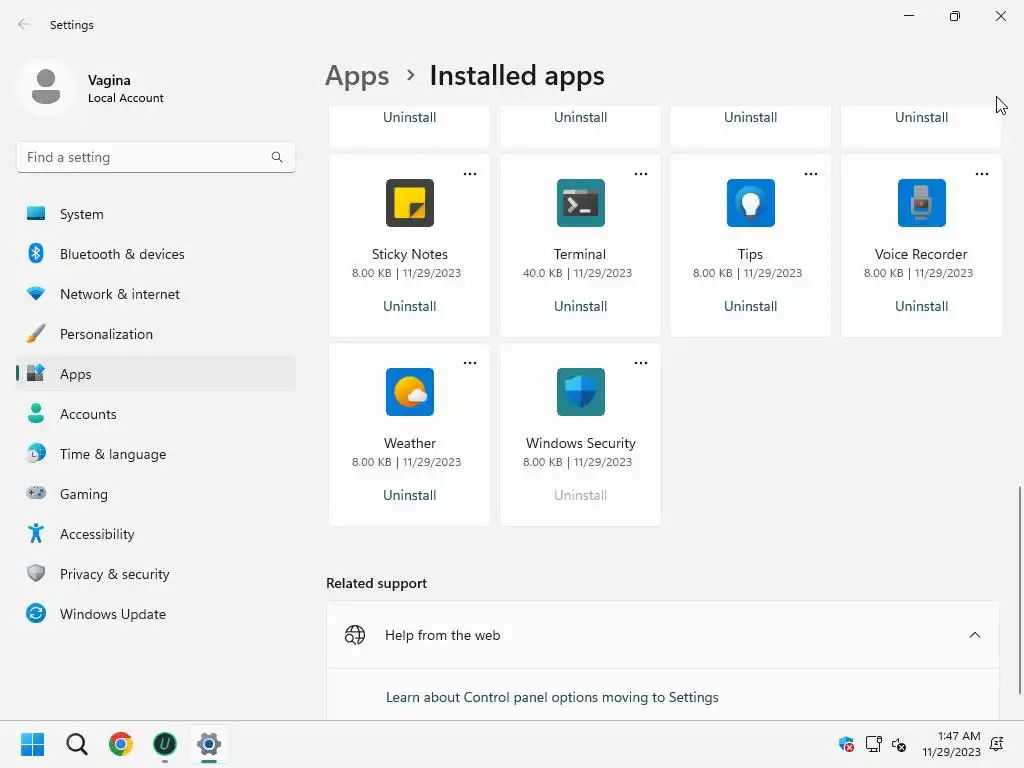Open Bluetooth & devices settings

[155, 254]
